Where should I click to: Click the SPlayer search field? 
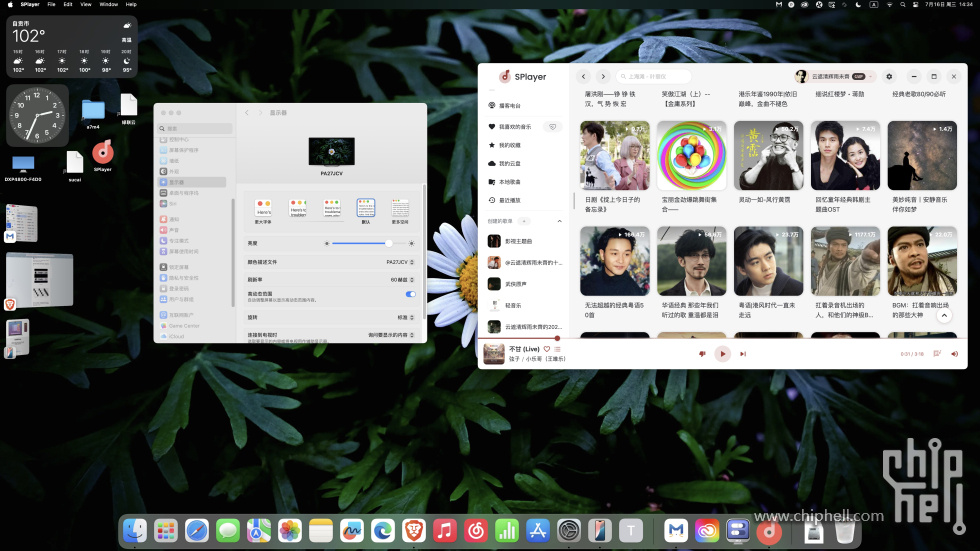[653, 76]
